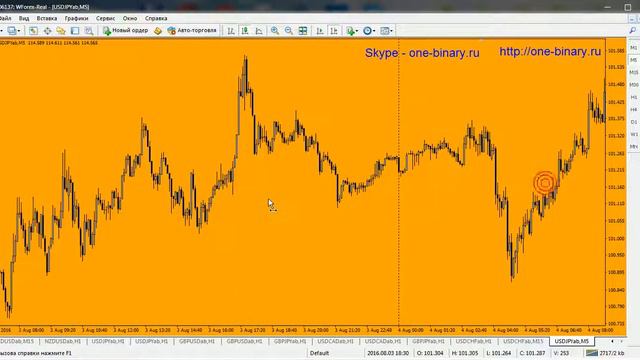Click the H: 101.305 status value
Image resolution: width=640 pixels, height=360 pixels.
click(x=465, y=353)
